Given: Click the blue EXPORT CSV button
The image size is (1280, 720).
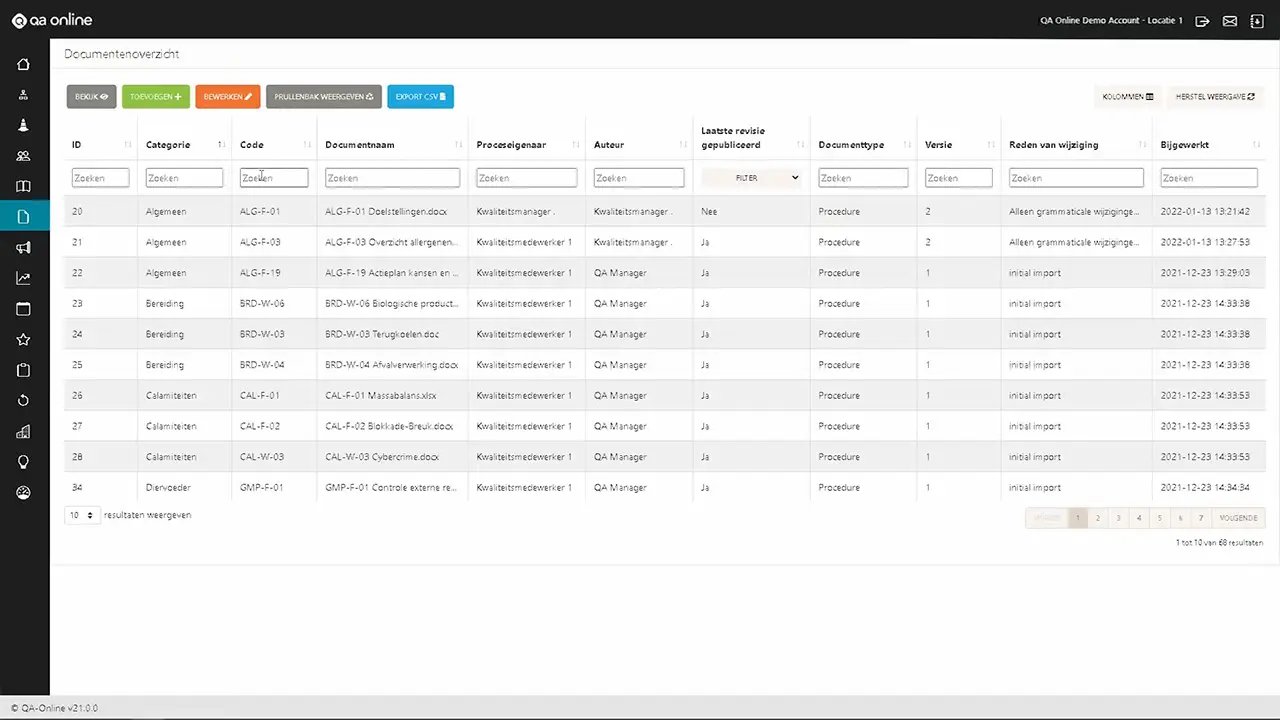Looking at the screenshot, I should tap(421, 97).
